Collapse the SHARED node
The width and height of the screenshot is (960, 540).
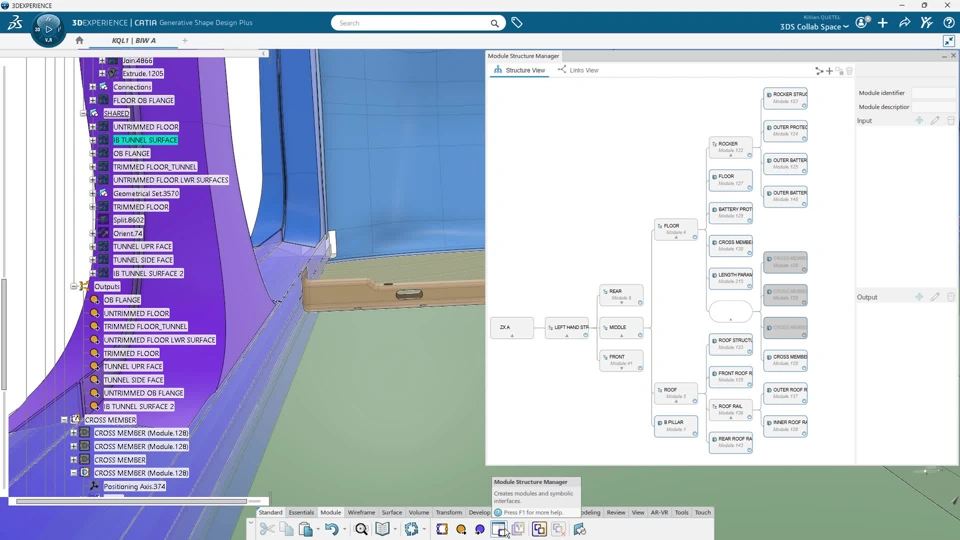(x=83, y=113)
